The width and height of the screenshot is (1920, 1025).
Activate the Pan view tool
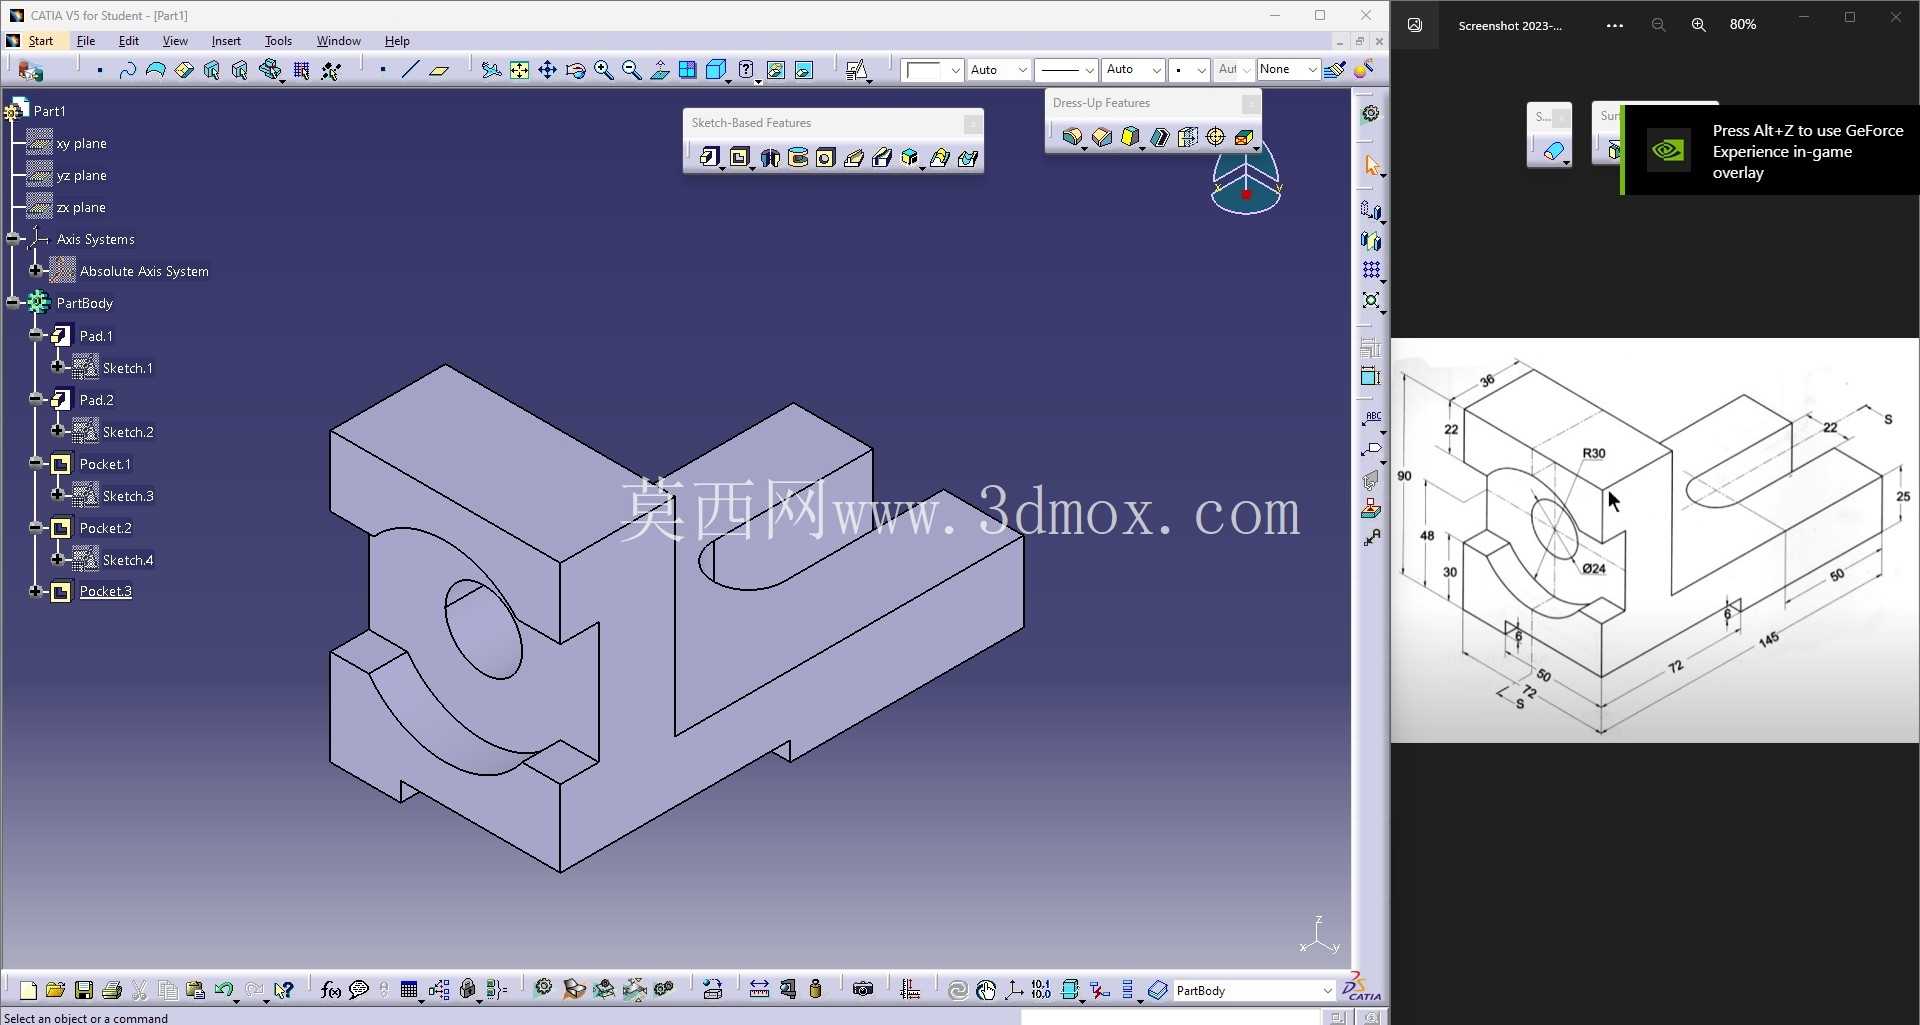547,70
